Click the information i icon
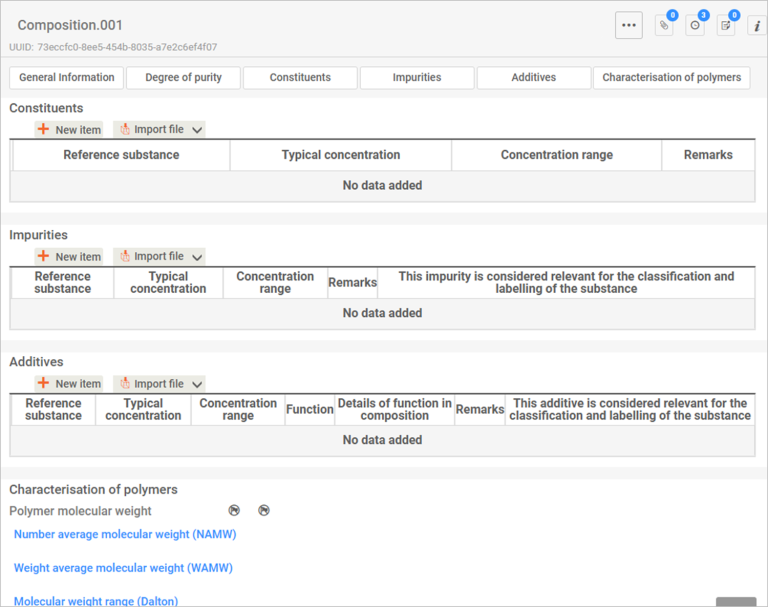The height and width of the screenshot is (607, 768). [757, 26]
